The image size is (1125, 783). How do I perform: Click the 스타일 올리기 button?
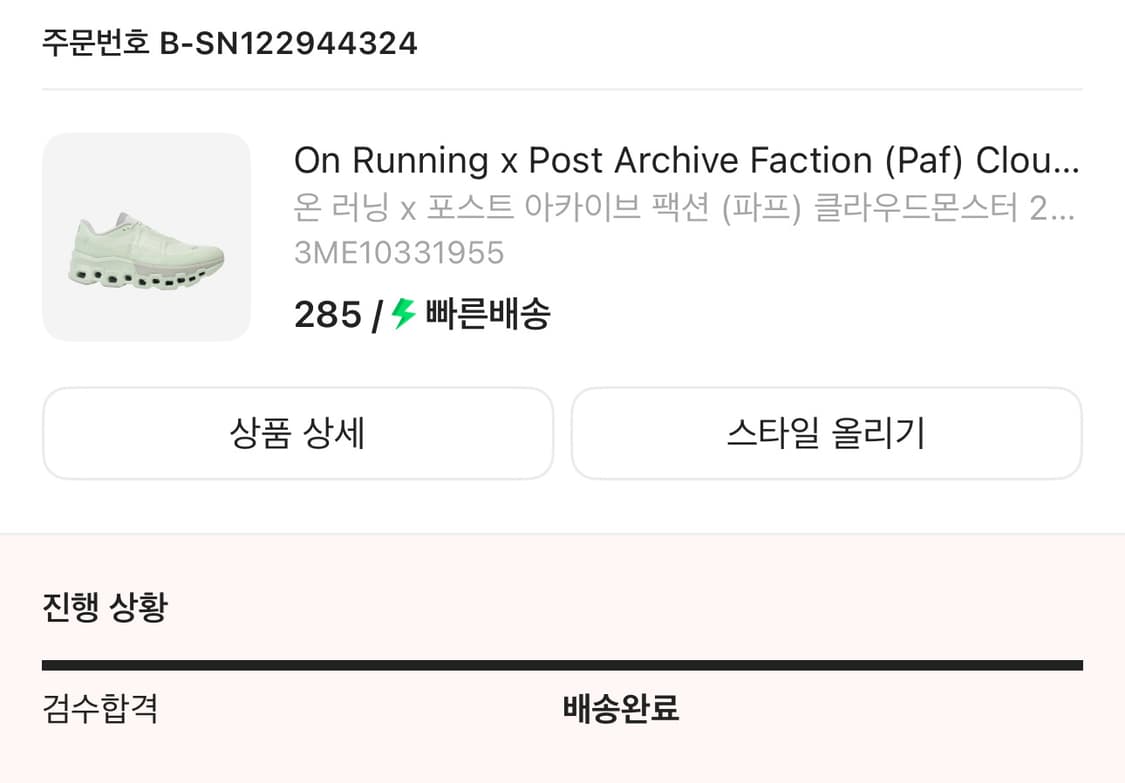pos(825,432)
